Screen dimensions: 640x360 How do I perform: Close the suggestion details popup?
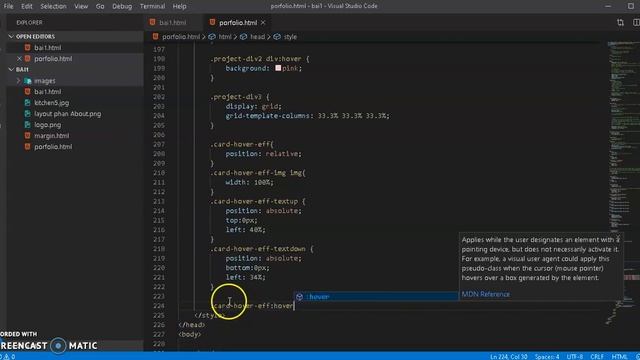coord(619,237)
